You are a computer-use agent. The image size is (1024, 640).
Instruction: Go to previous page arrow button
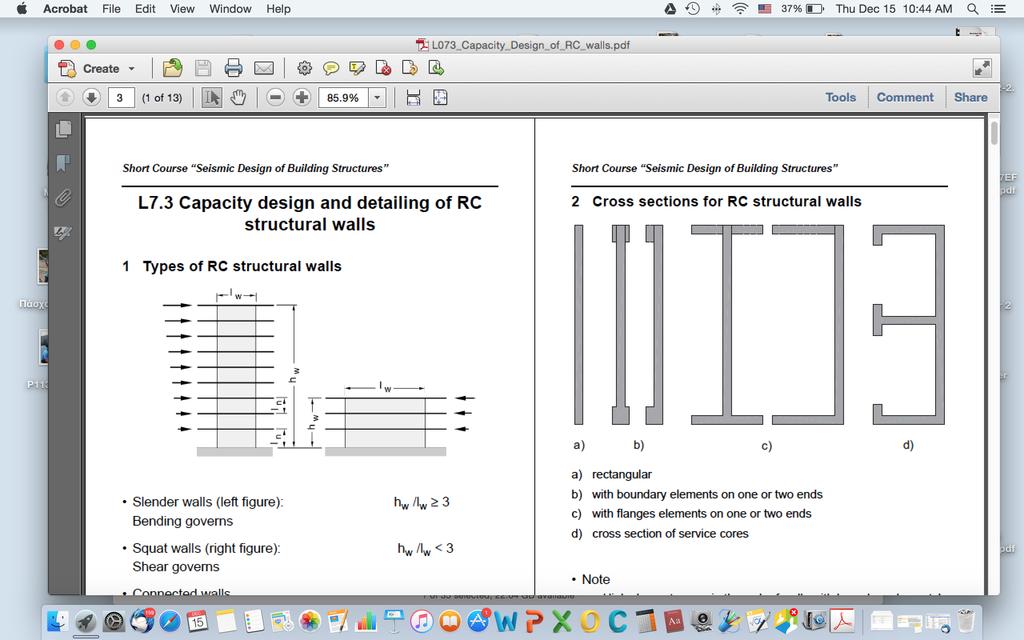(65, 97)
